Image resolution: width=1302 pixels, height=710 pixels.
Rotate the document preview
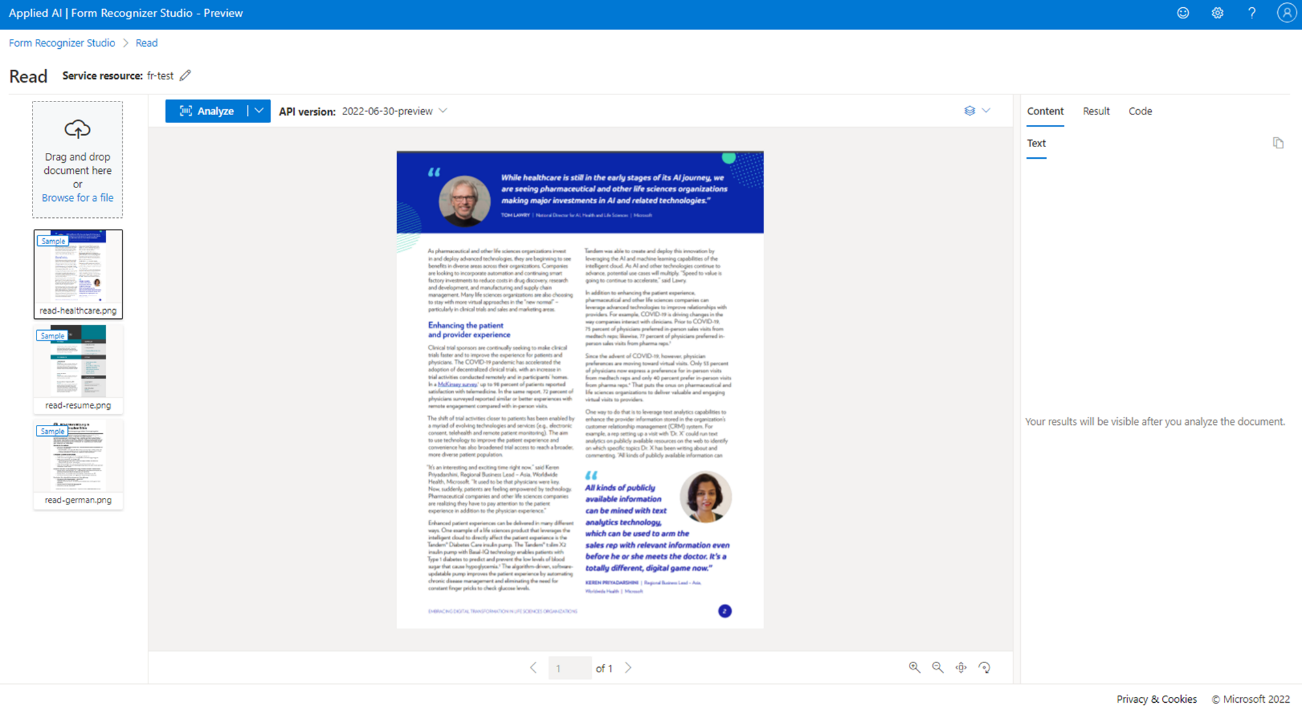pyautogui.click(x=985, y=667)
